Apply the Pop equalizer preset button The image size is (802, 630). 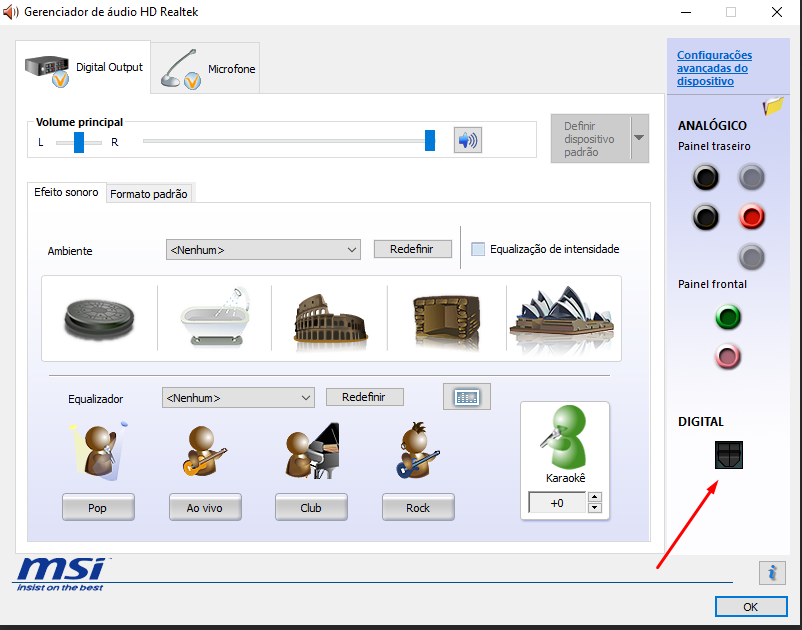(x=98, y=507)
